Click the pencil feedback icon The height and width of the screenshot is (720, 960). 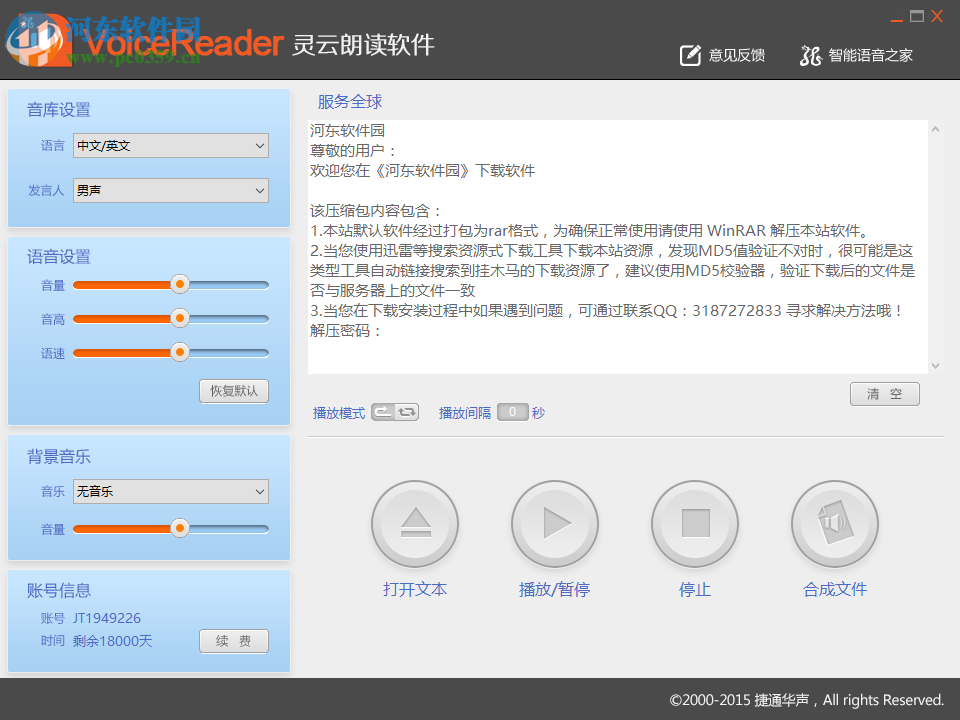click(x=689, y=55)
